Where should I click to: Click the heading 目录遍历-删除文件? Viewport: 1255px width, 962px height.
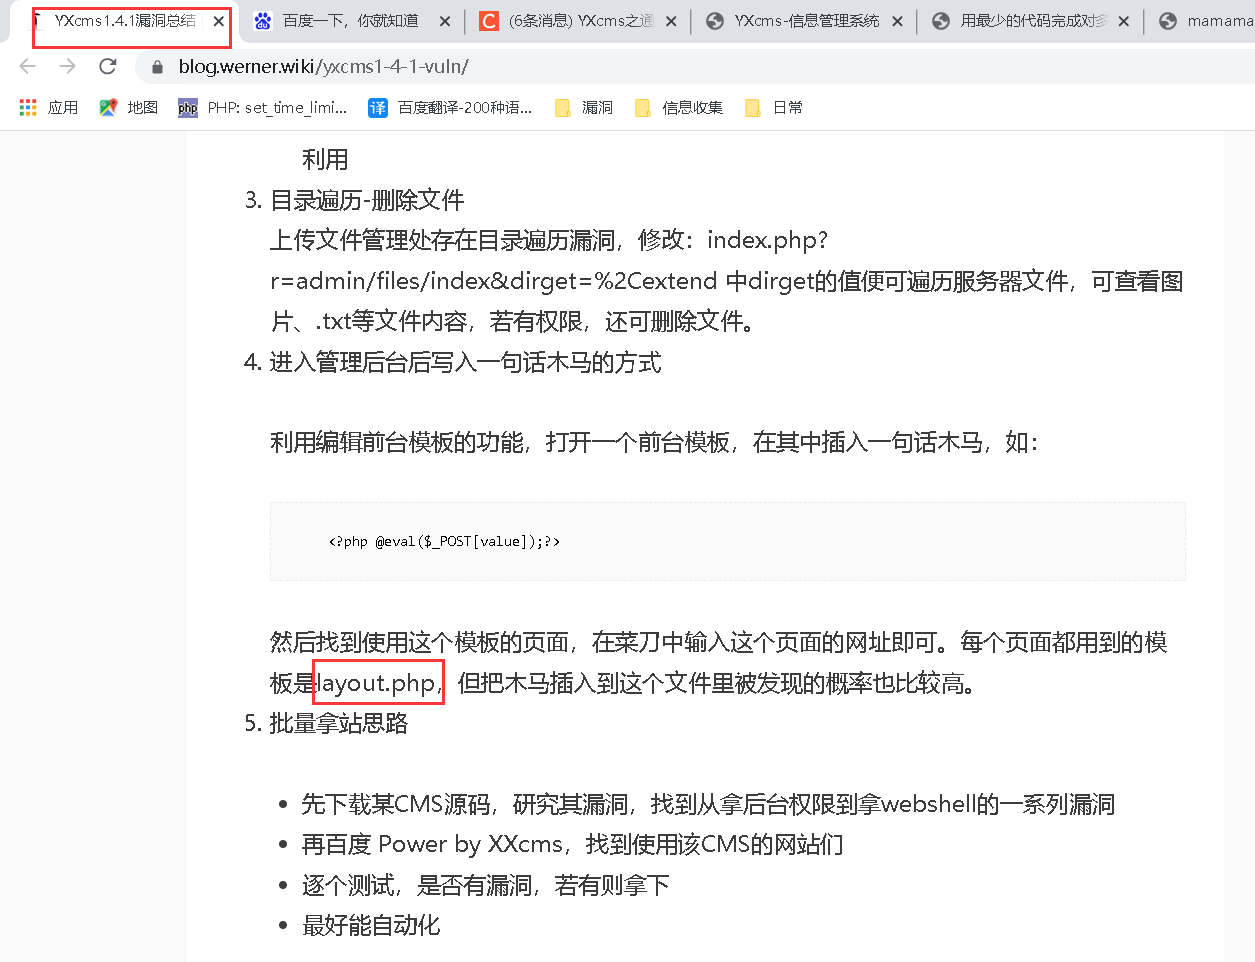(367, 200)
